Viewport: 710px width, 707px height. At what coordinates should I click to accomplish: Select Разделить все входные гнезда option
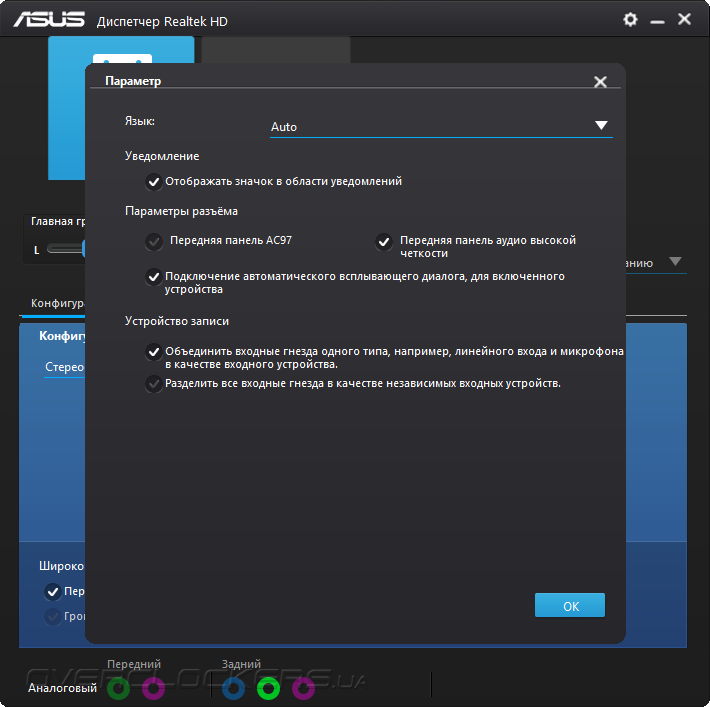(x=154, y=384)
